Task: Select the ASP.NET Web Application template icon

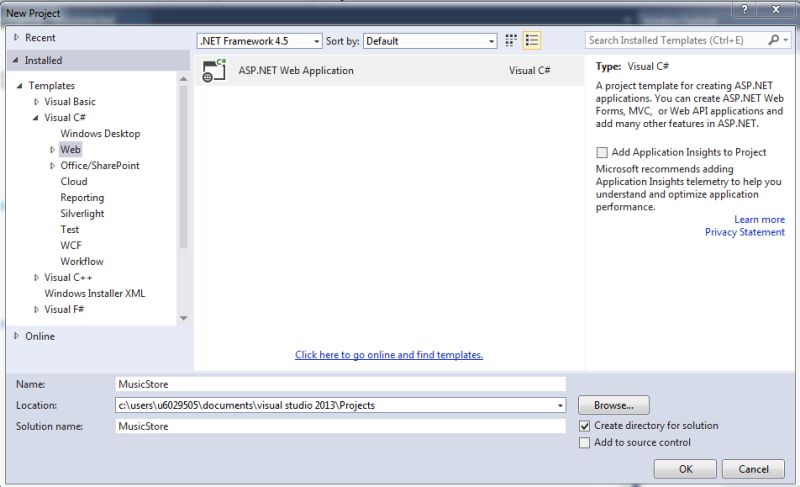Action: pos(214,70)
